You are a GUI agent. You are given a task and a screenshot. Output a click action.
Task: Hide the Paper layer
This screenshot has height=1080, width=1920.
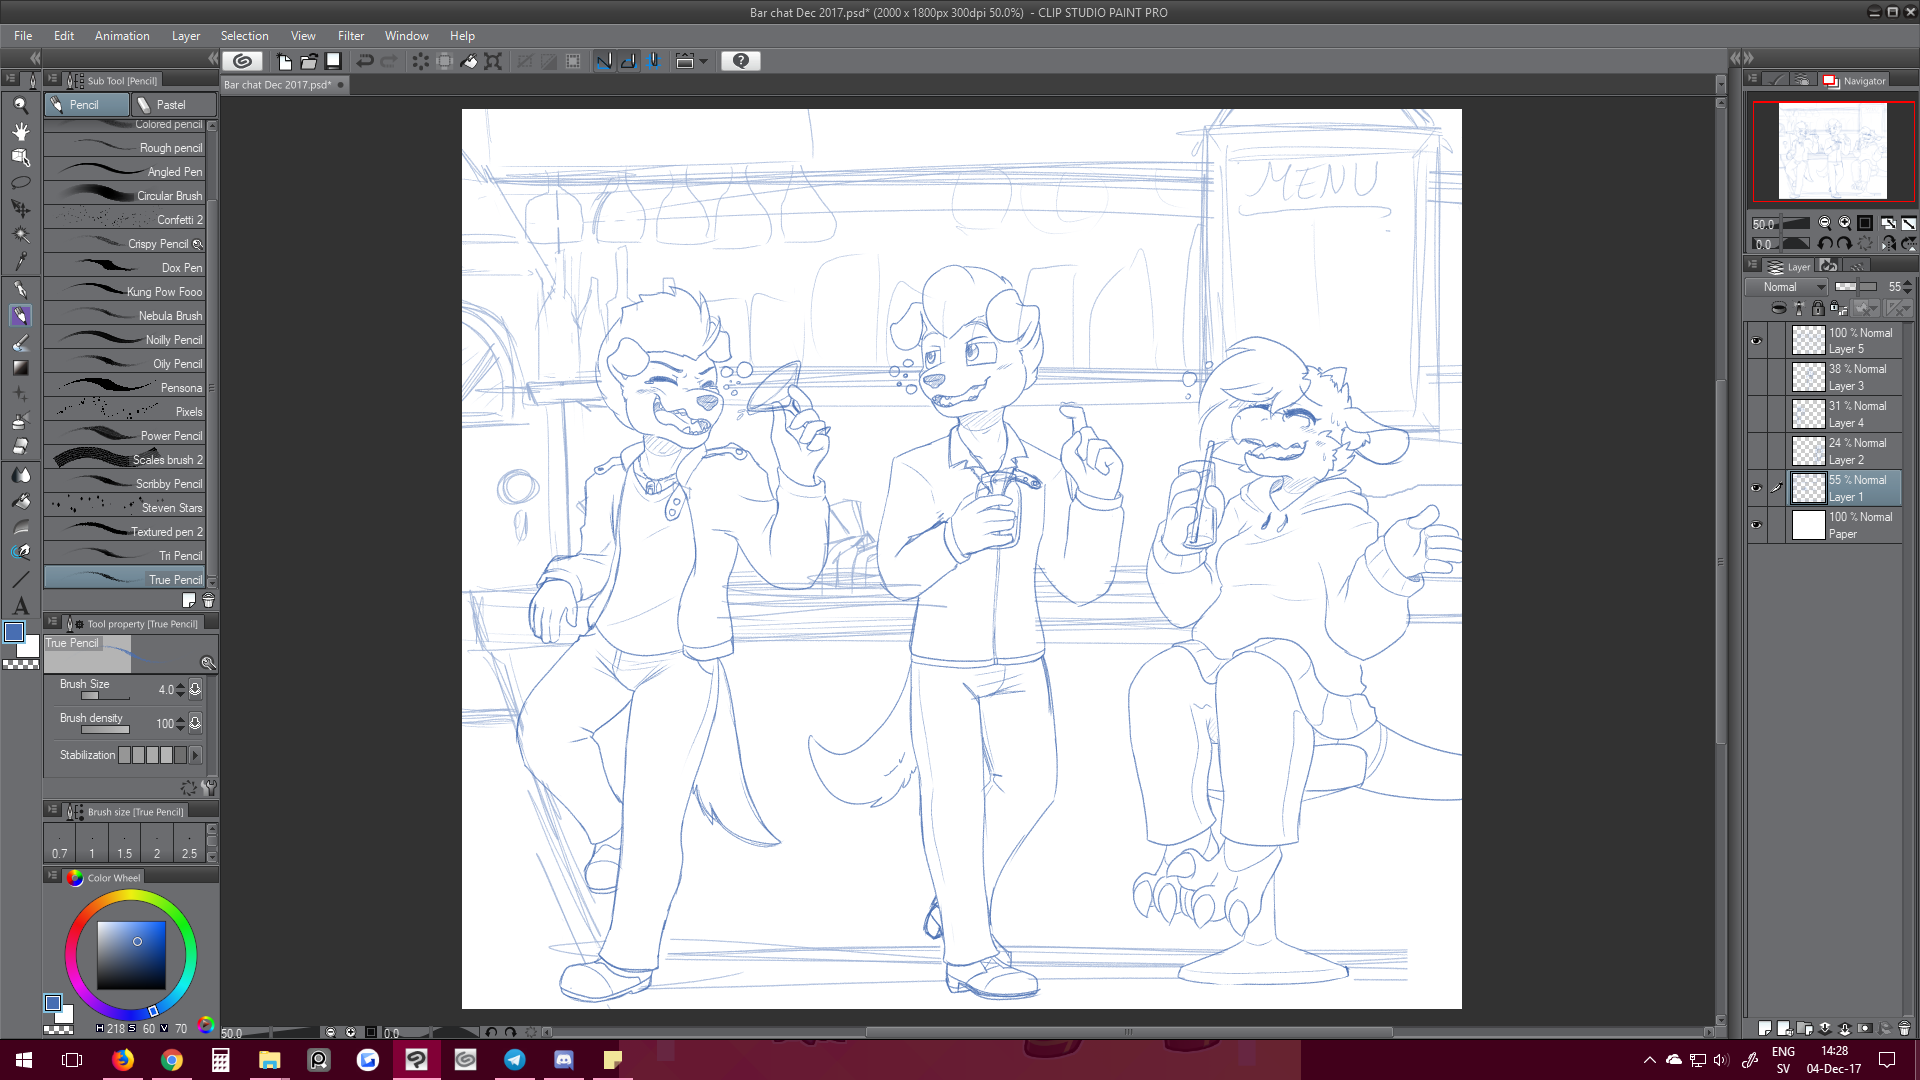click(x=1756, y=525)
